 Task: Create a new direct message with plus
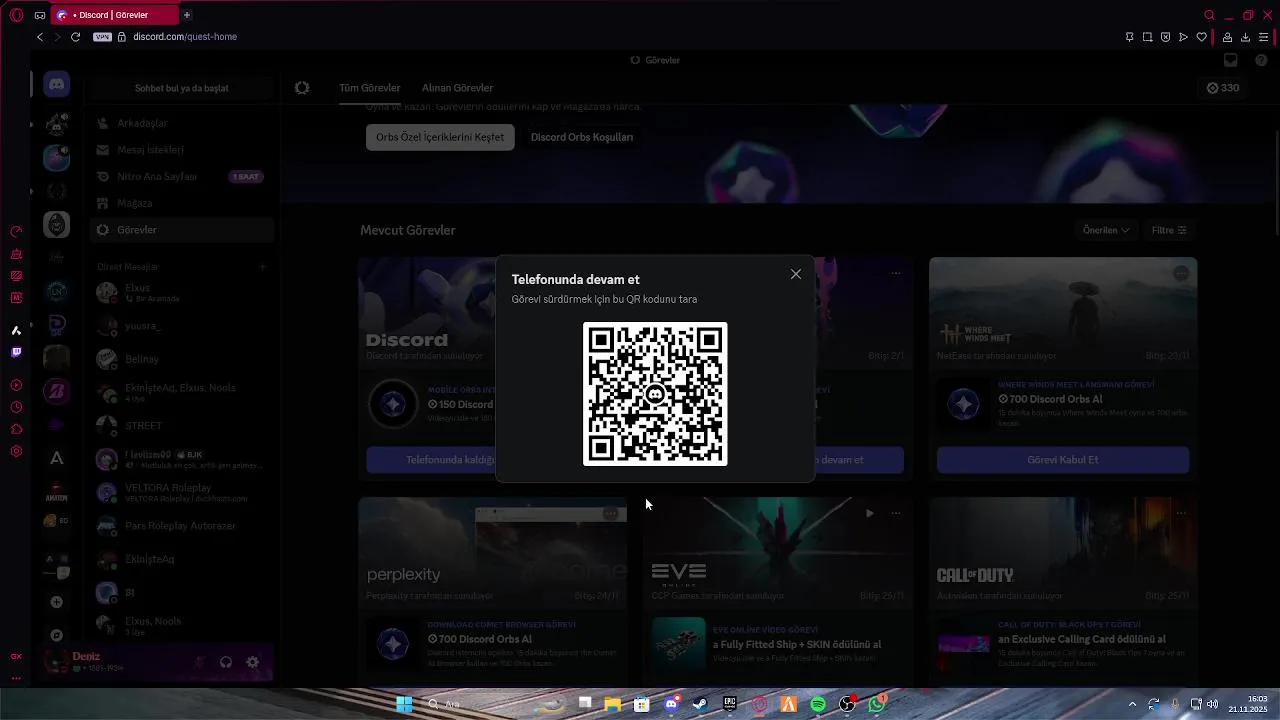click(x=263, y=267)
